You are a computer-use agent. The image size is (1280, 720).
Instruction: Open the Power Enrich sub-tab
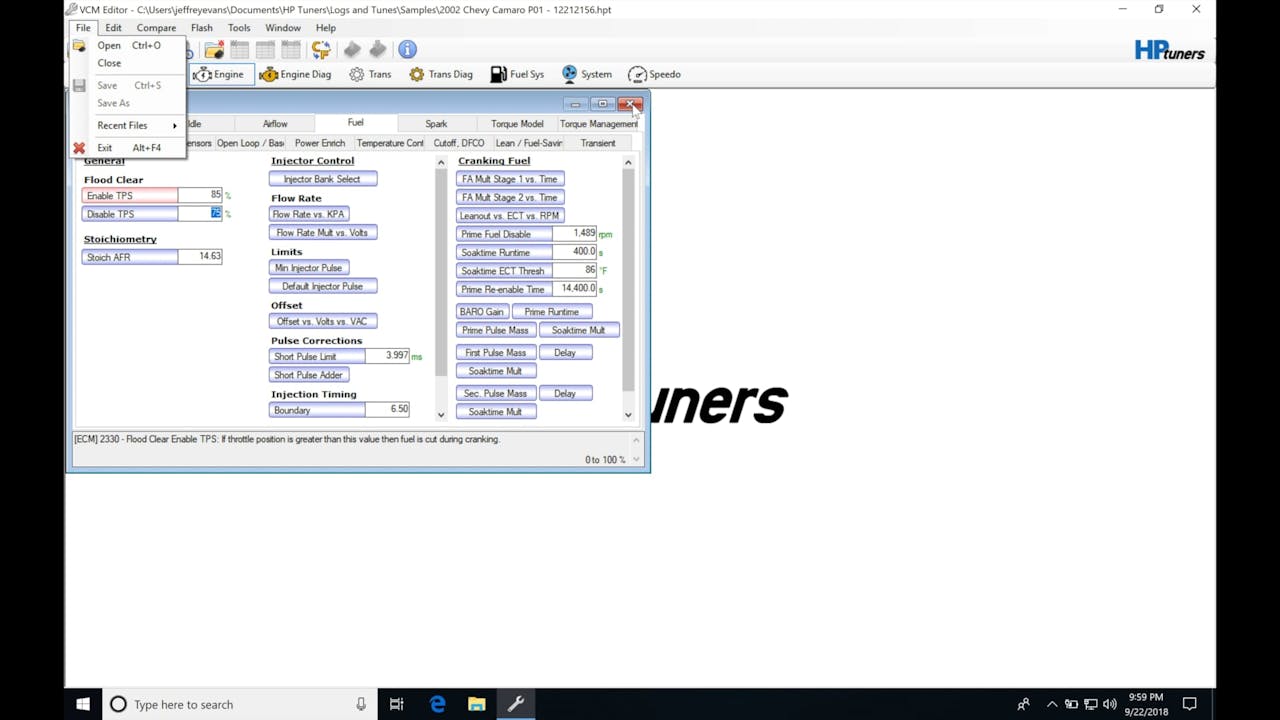pyautogui.click(x=319, y=143)
